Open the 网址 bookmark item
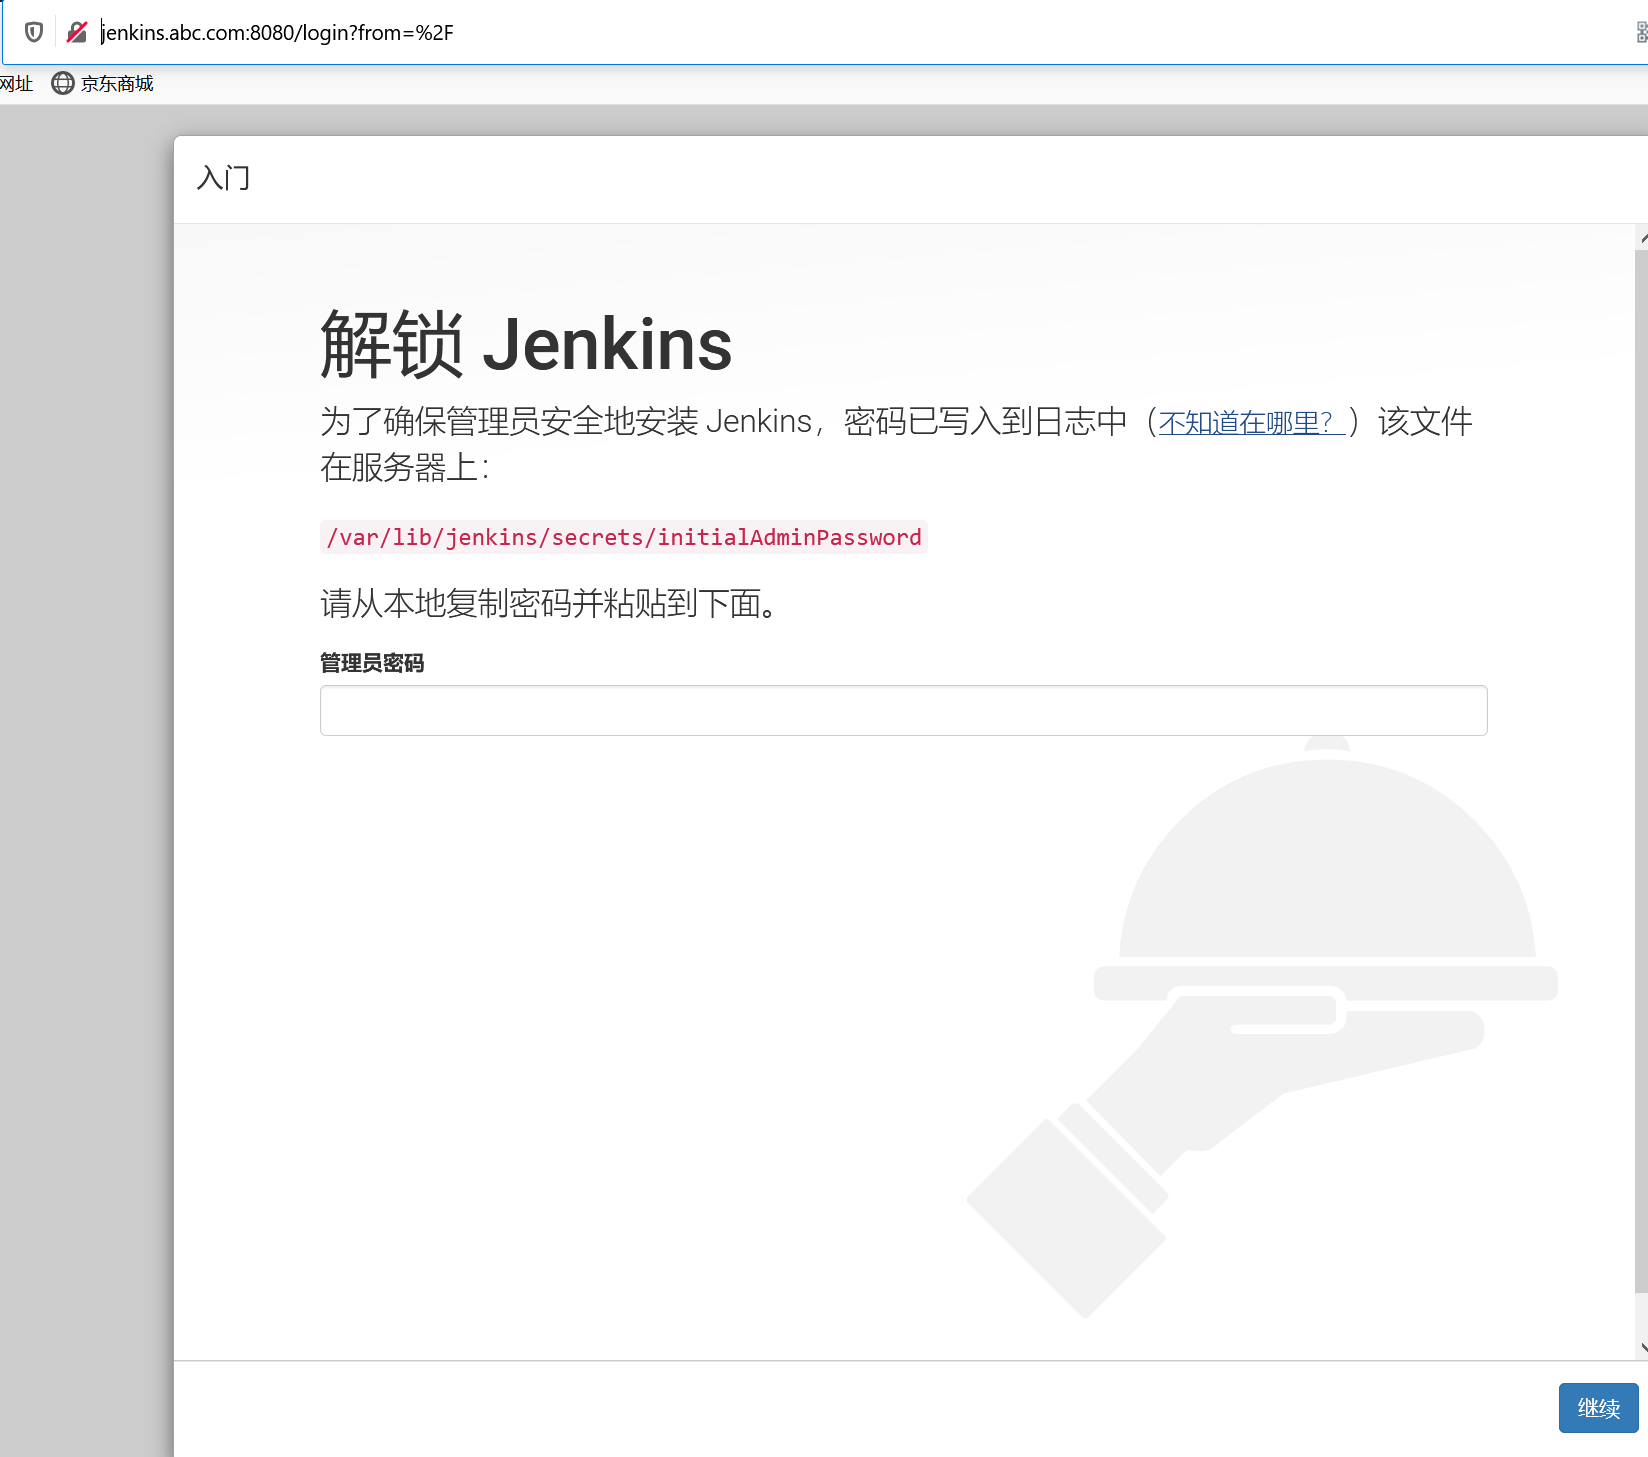Screen dimensions: 1648x1457 pos(16,83)
